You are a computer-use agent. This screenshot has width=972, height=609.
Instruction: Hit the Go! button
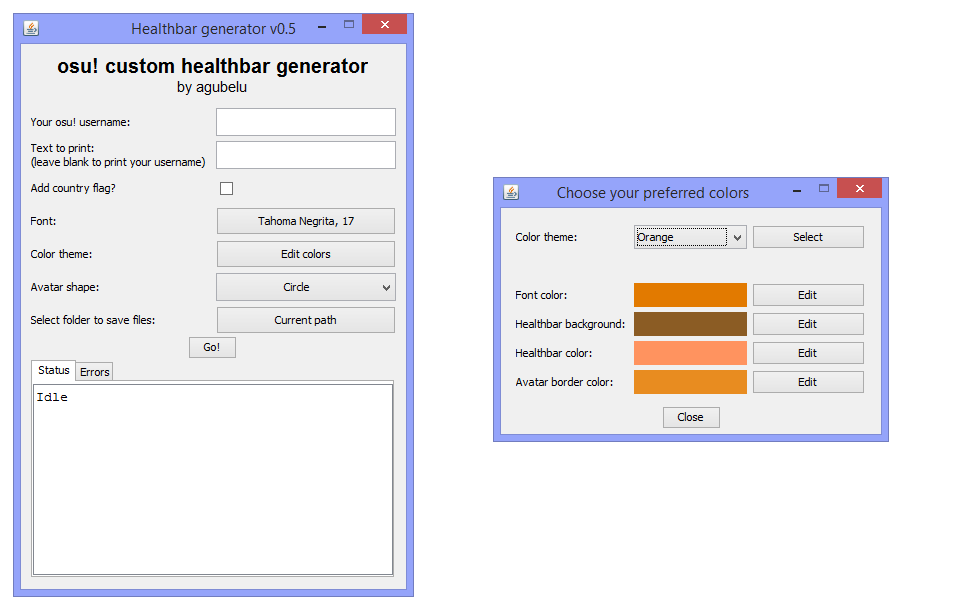pyautogui.click(x=212, y=347)
